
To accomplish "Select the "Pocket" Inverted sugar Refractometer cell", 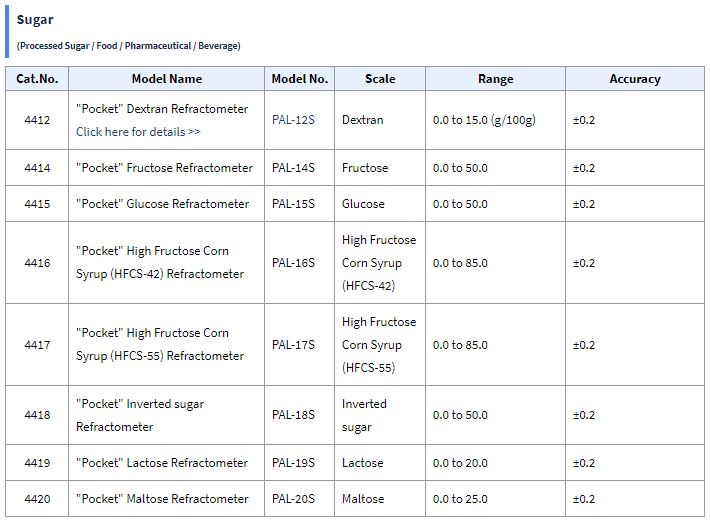I will pyautogui.click(x=167, y=415).
